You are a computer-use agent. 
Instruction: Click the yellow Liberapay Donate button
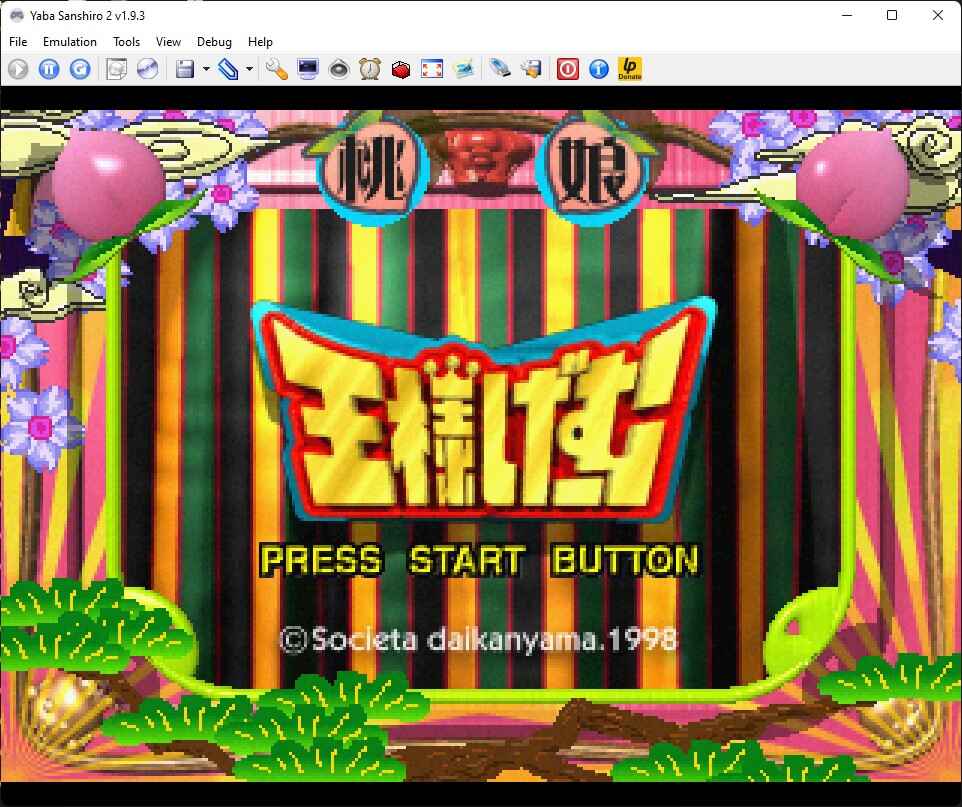point(630,69)
